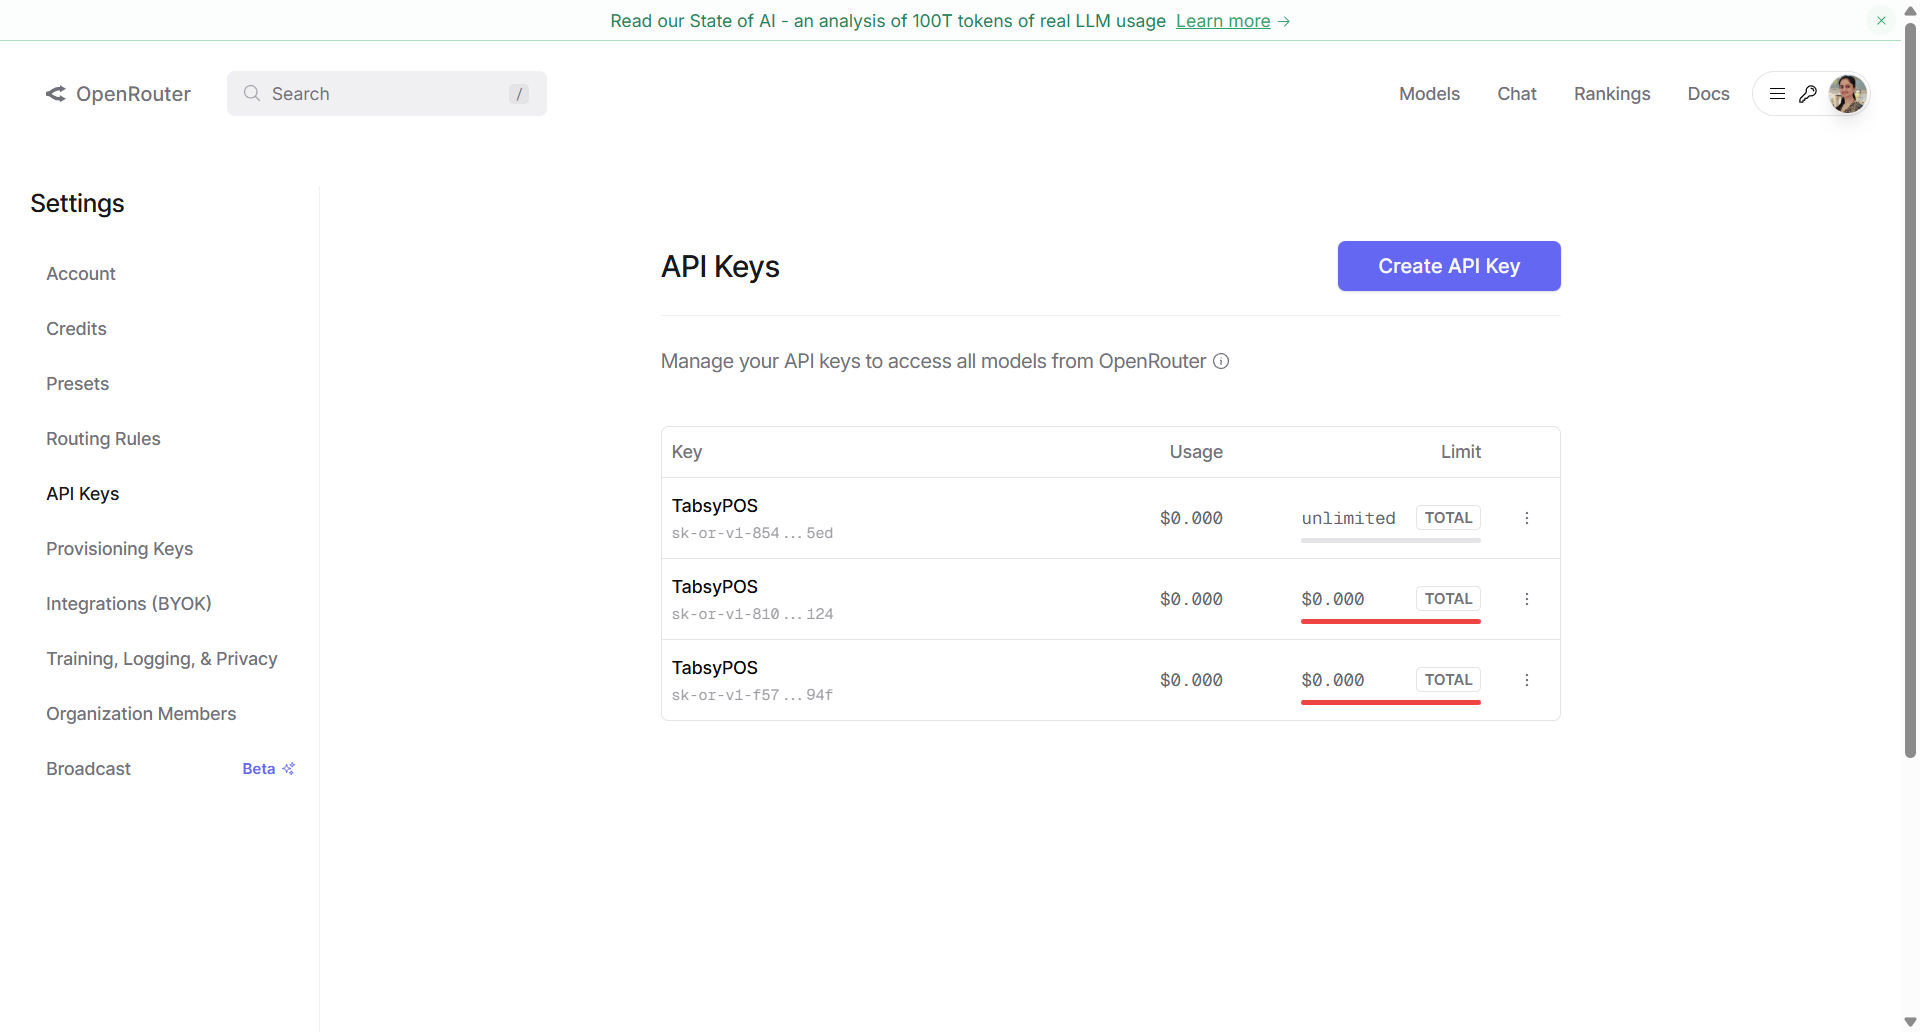
Task: Click the OpenRouter logo icon
Action: (x=56, y=94)
